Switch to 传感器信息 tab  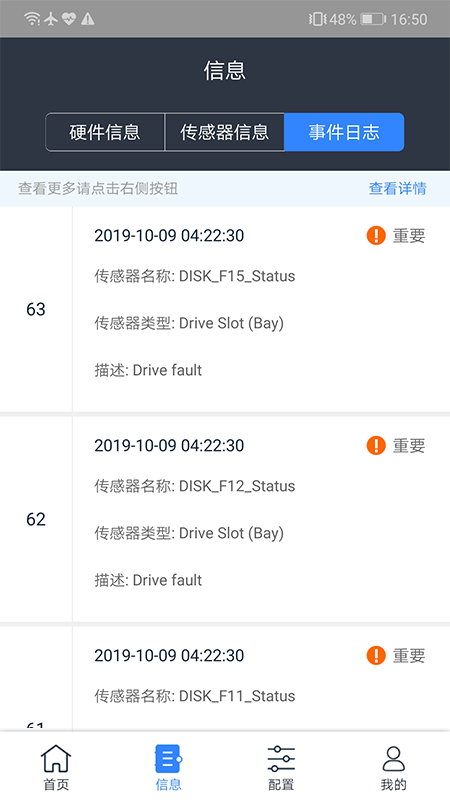(x=224, y=132)
